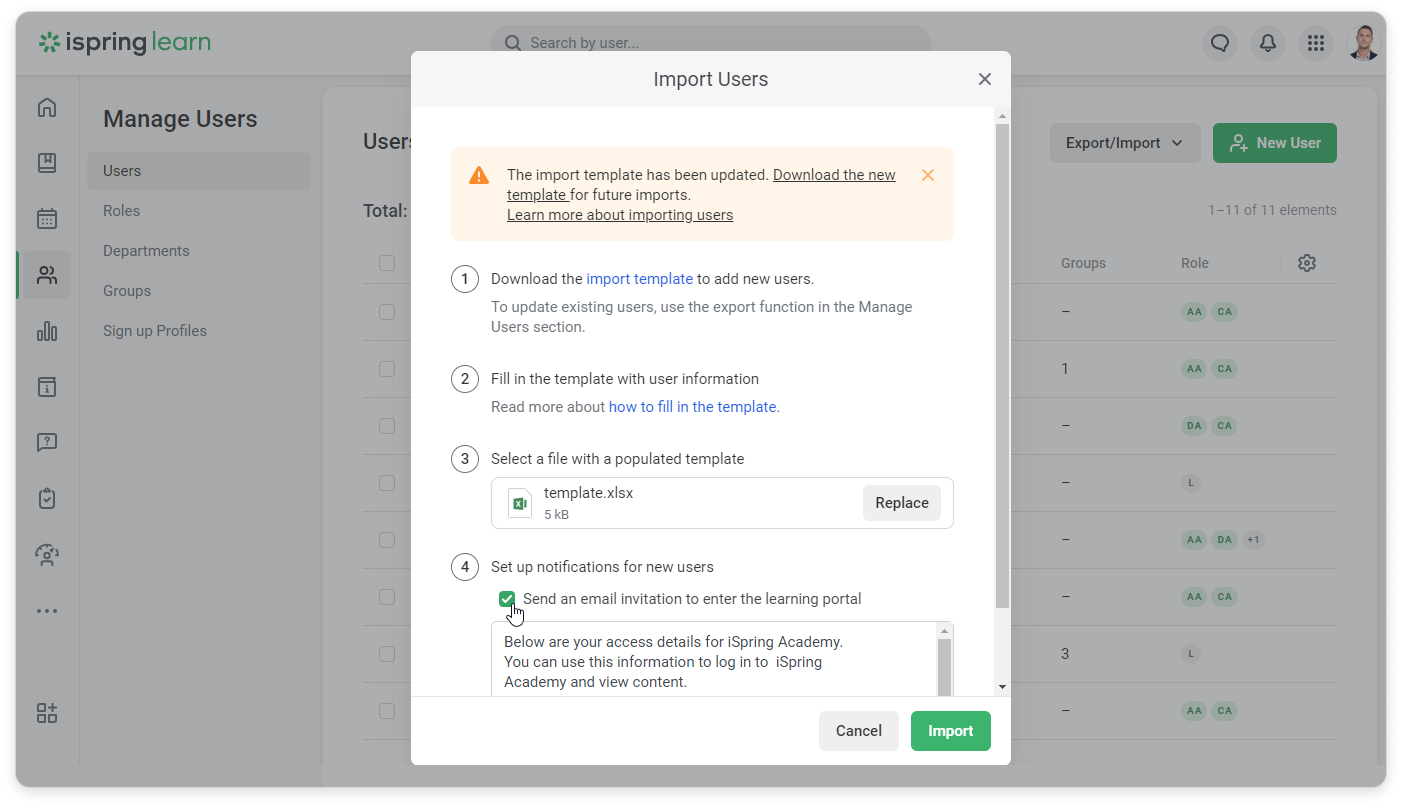The height and width of the screenshot is (807, 1402).
Task: Open the user avatar profile menu
Action: coord(1364,43)
